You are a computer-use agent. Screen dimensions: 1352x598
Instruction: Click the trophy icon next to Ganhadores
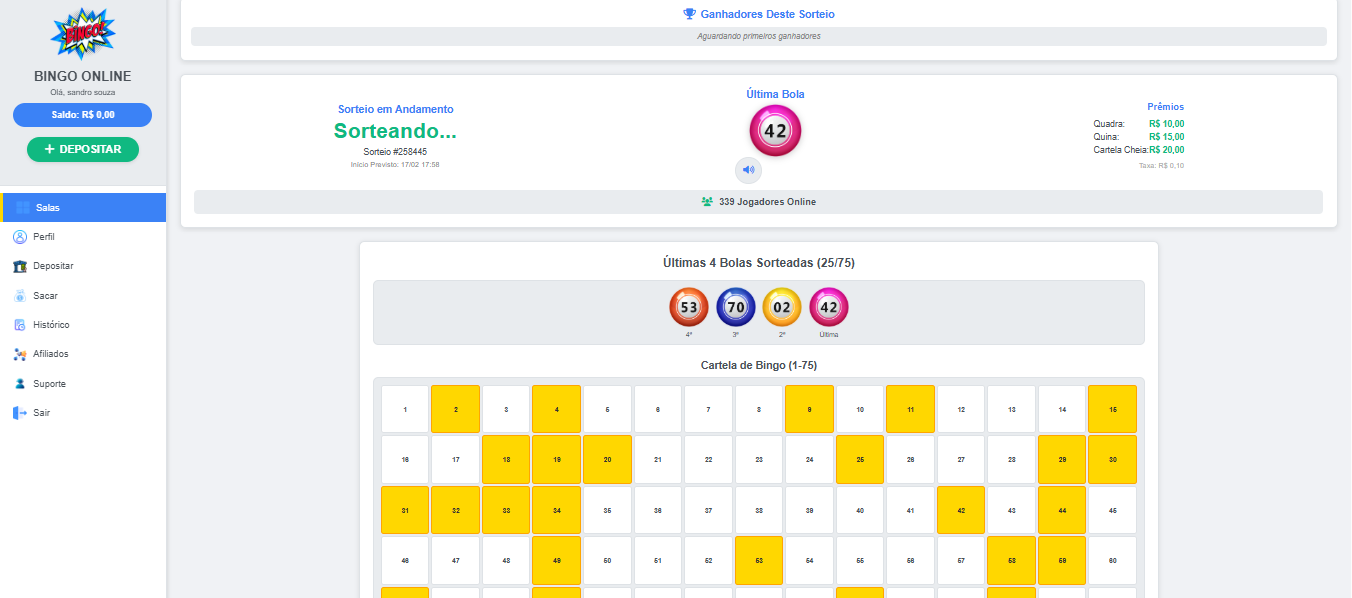click(x=689, y=14)
